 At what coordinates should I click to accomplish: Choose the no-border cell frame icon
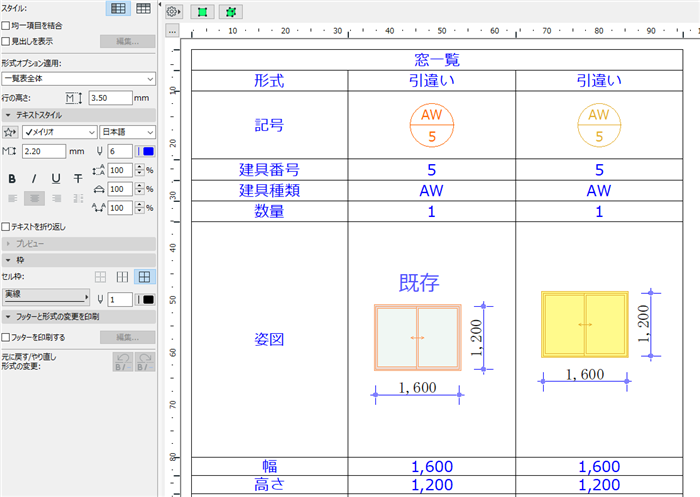point(100,277)
